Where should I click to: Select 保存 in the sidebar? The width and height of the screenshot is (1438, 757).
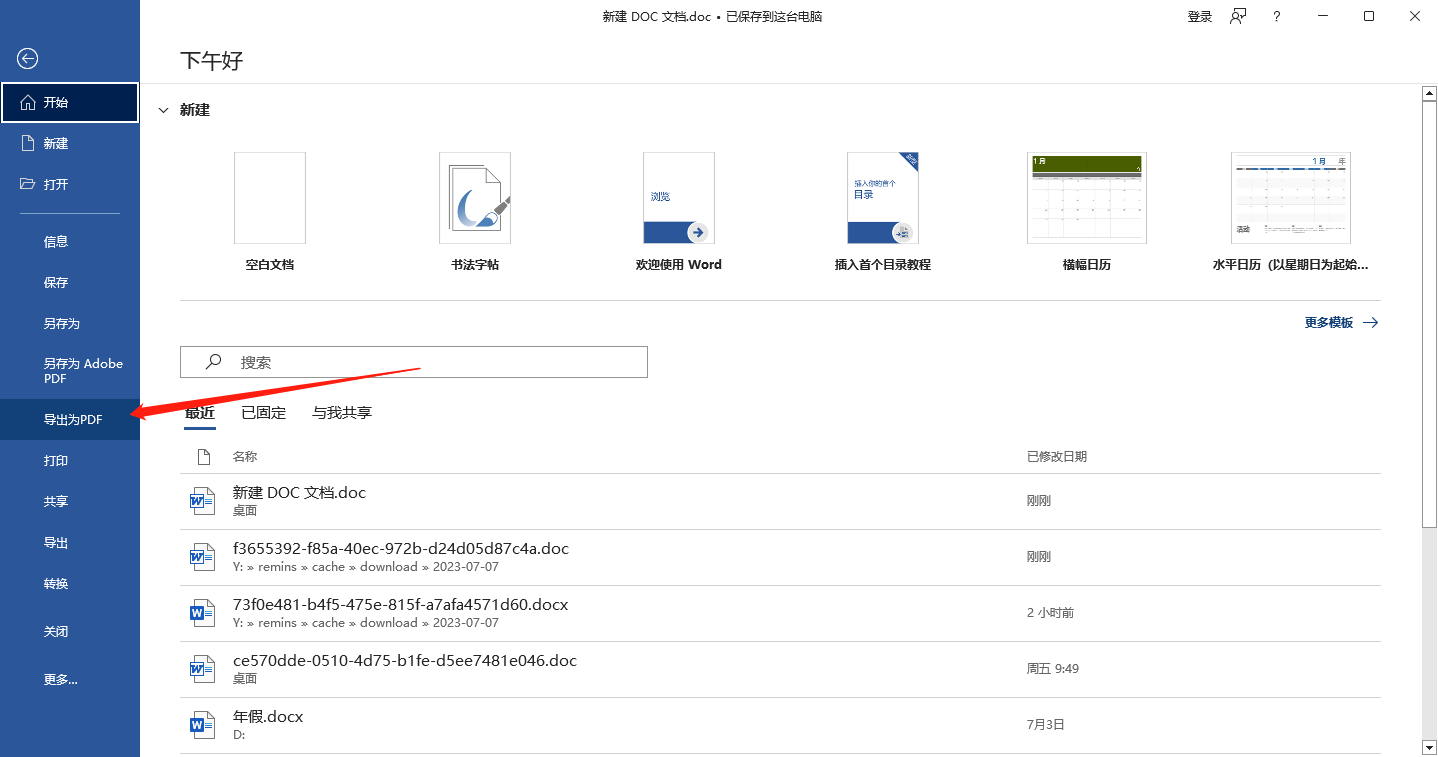pyautogui.click(x=70, y=282)
